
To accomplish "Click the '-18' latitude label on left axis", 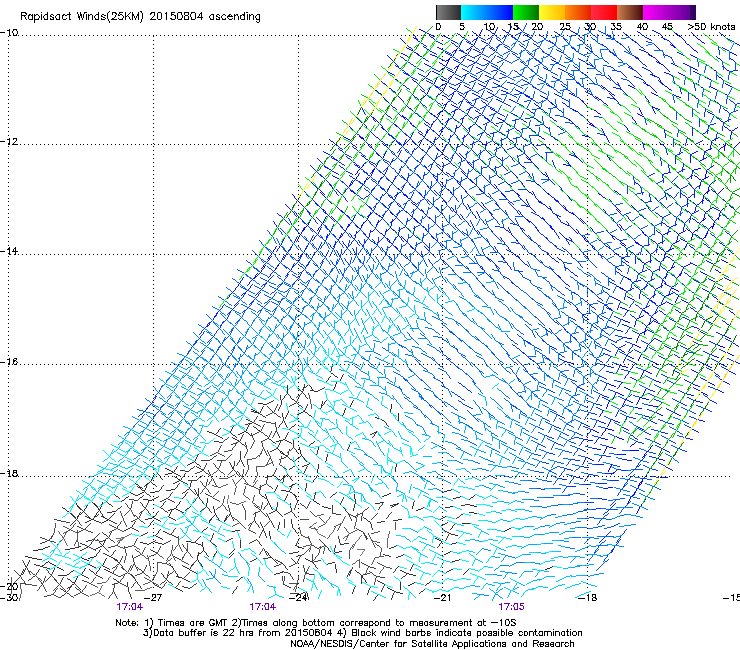I will click(x=9, y=473).
